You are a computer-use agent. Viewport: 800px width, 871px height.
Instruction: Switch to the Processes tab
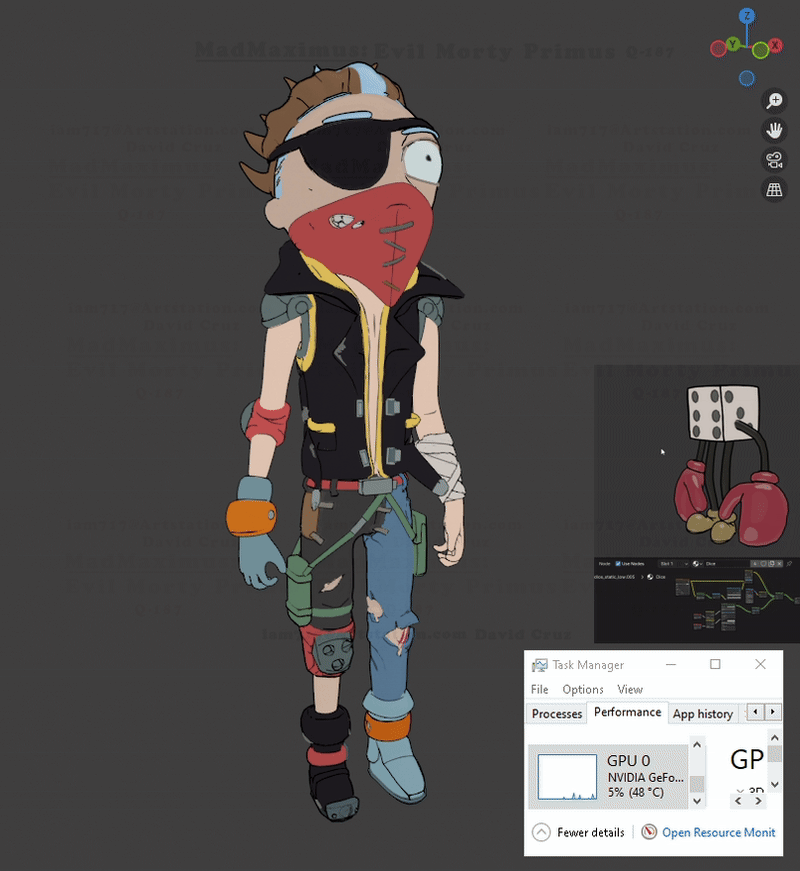pyautogui.click(x=557, y=714)
